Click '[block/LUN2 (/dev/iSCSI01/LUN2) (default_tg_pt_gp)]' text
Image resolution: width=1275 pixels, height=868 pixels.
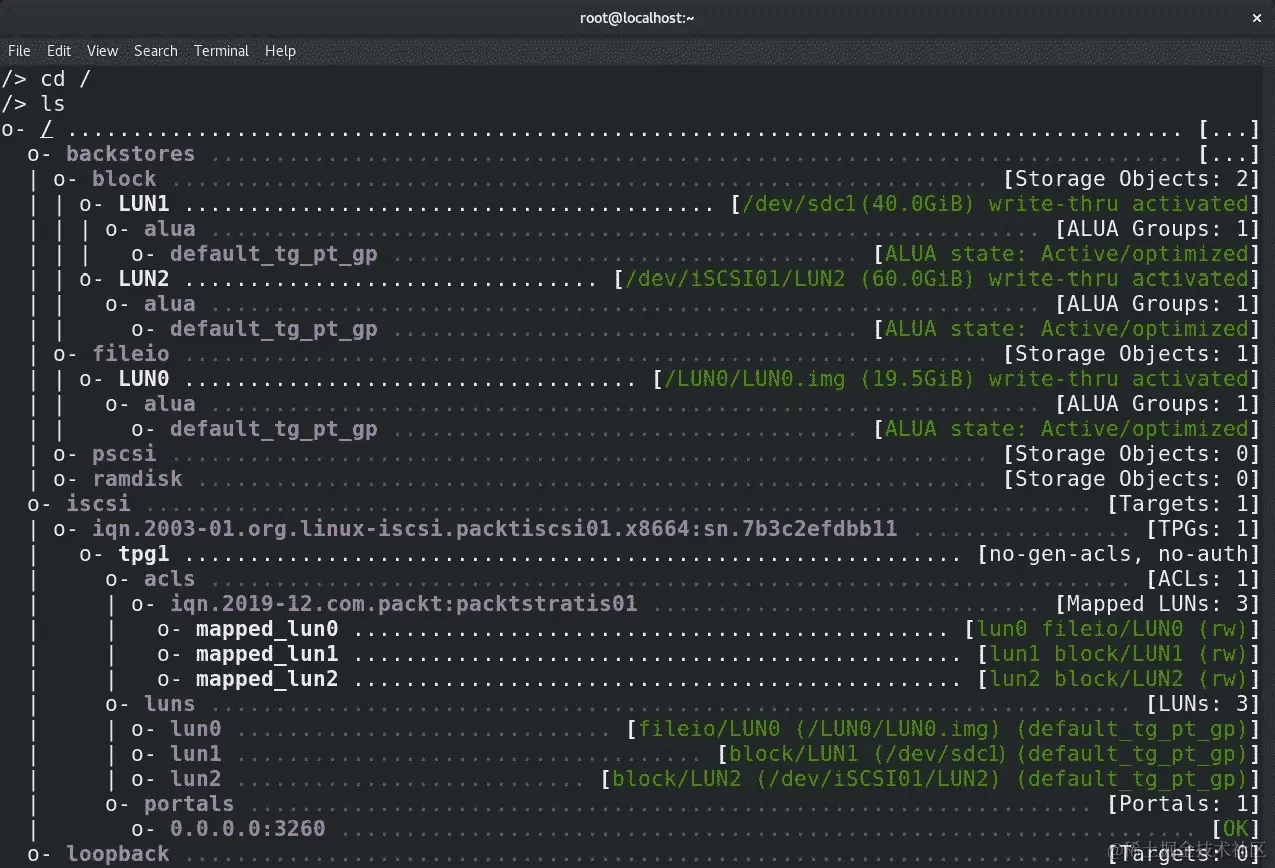(x=929, y=779)
